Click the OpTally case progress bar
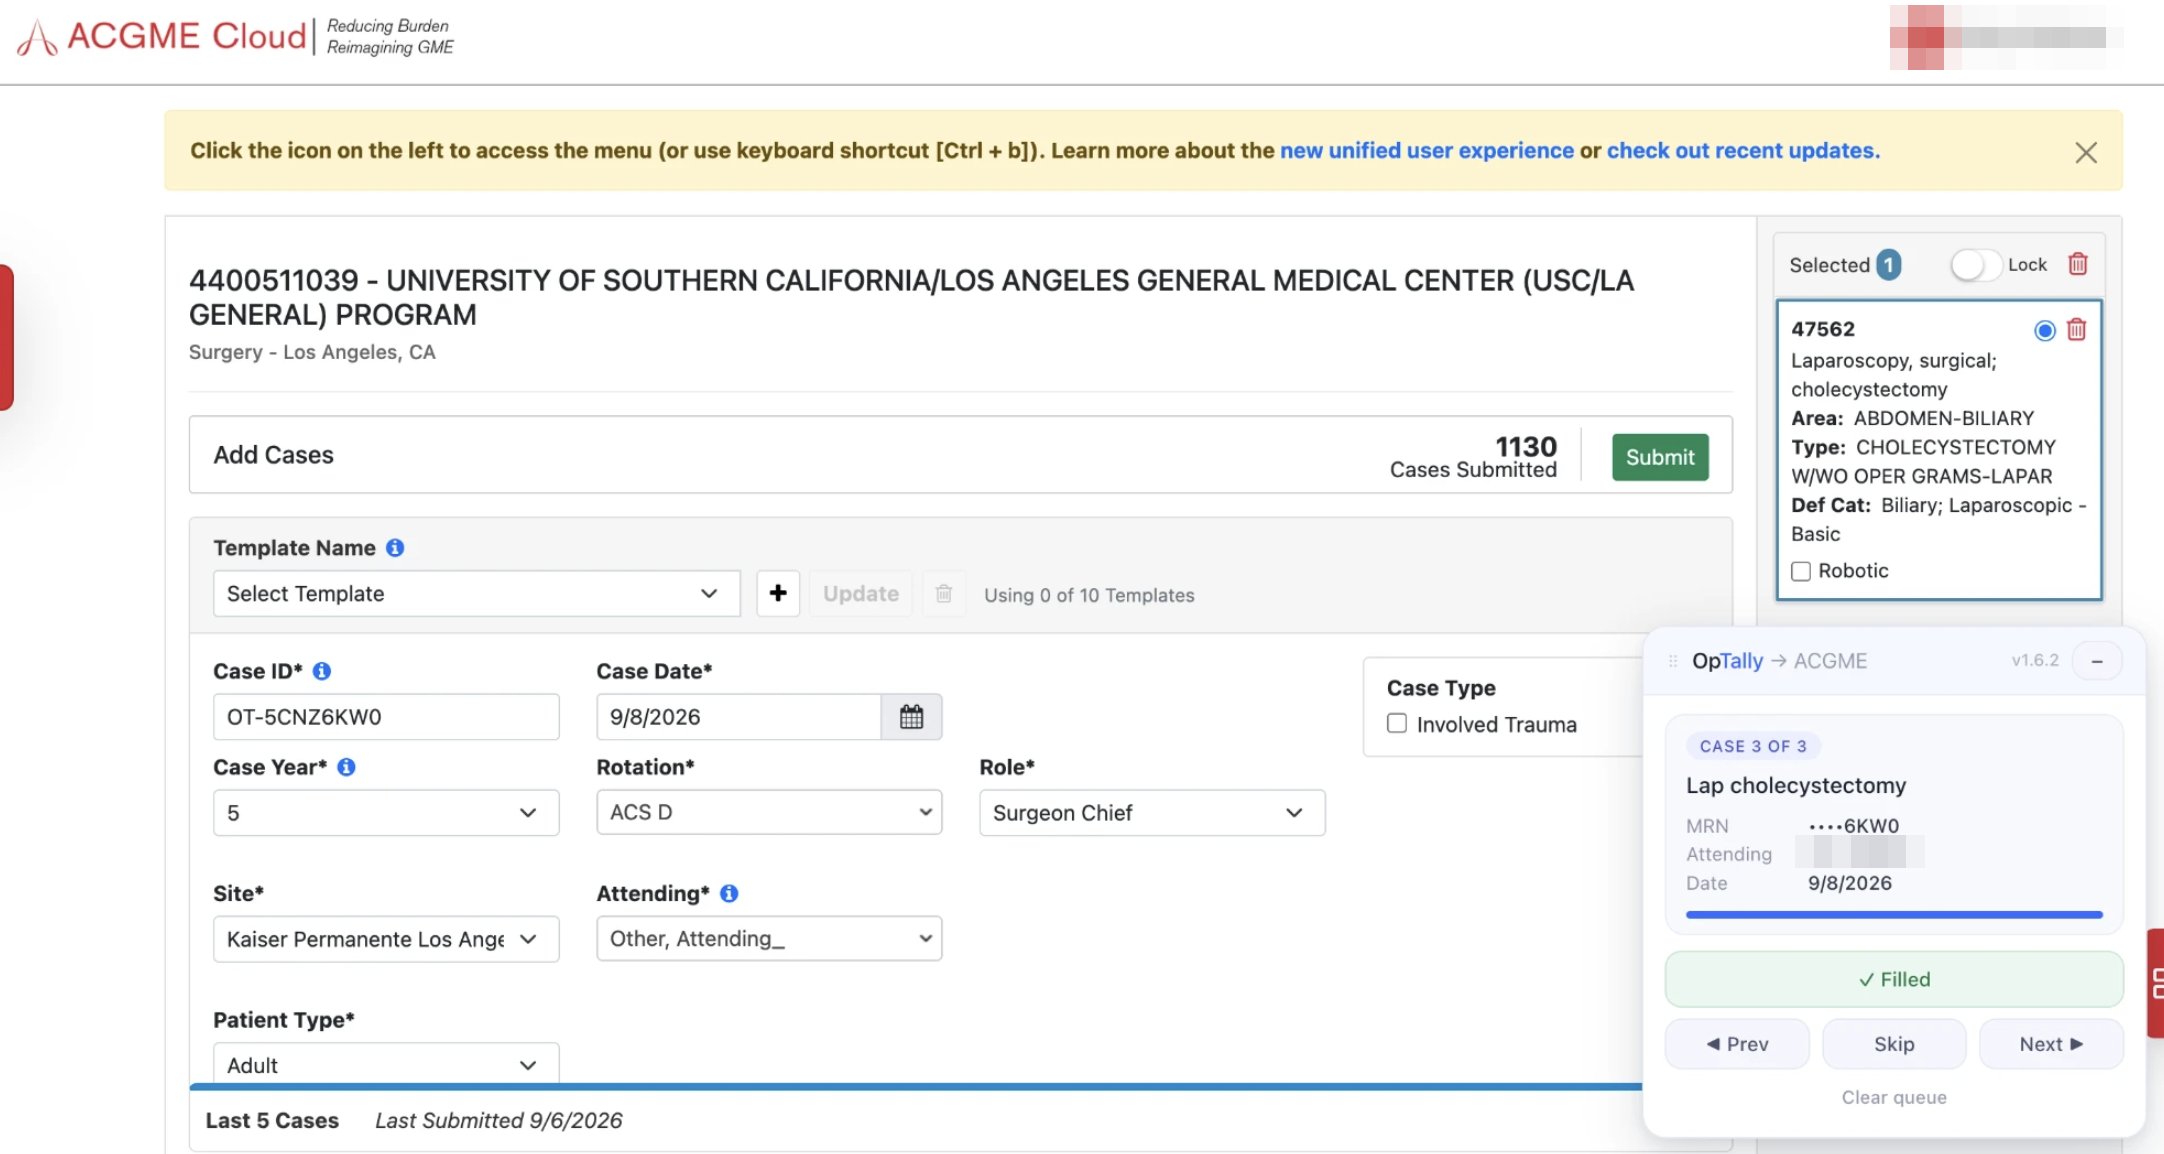 1894,914
